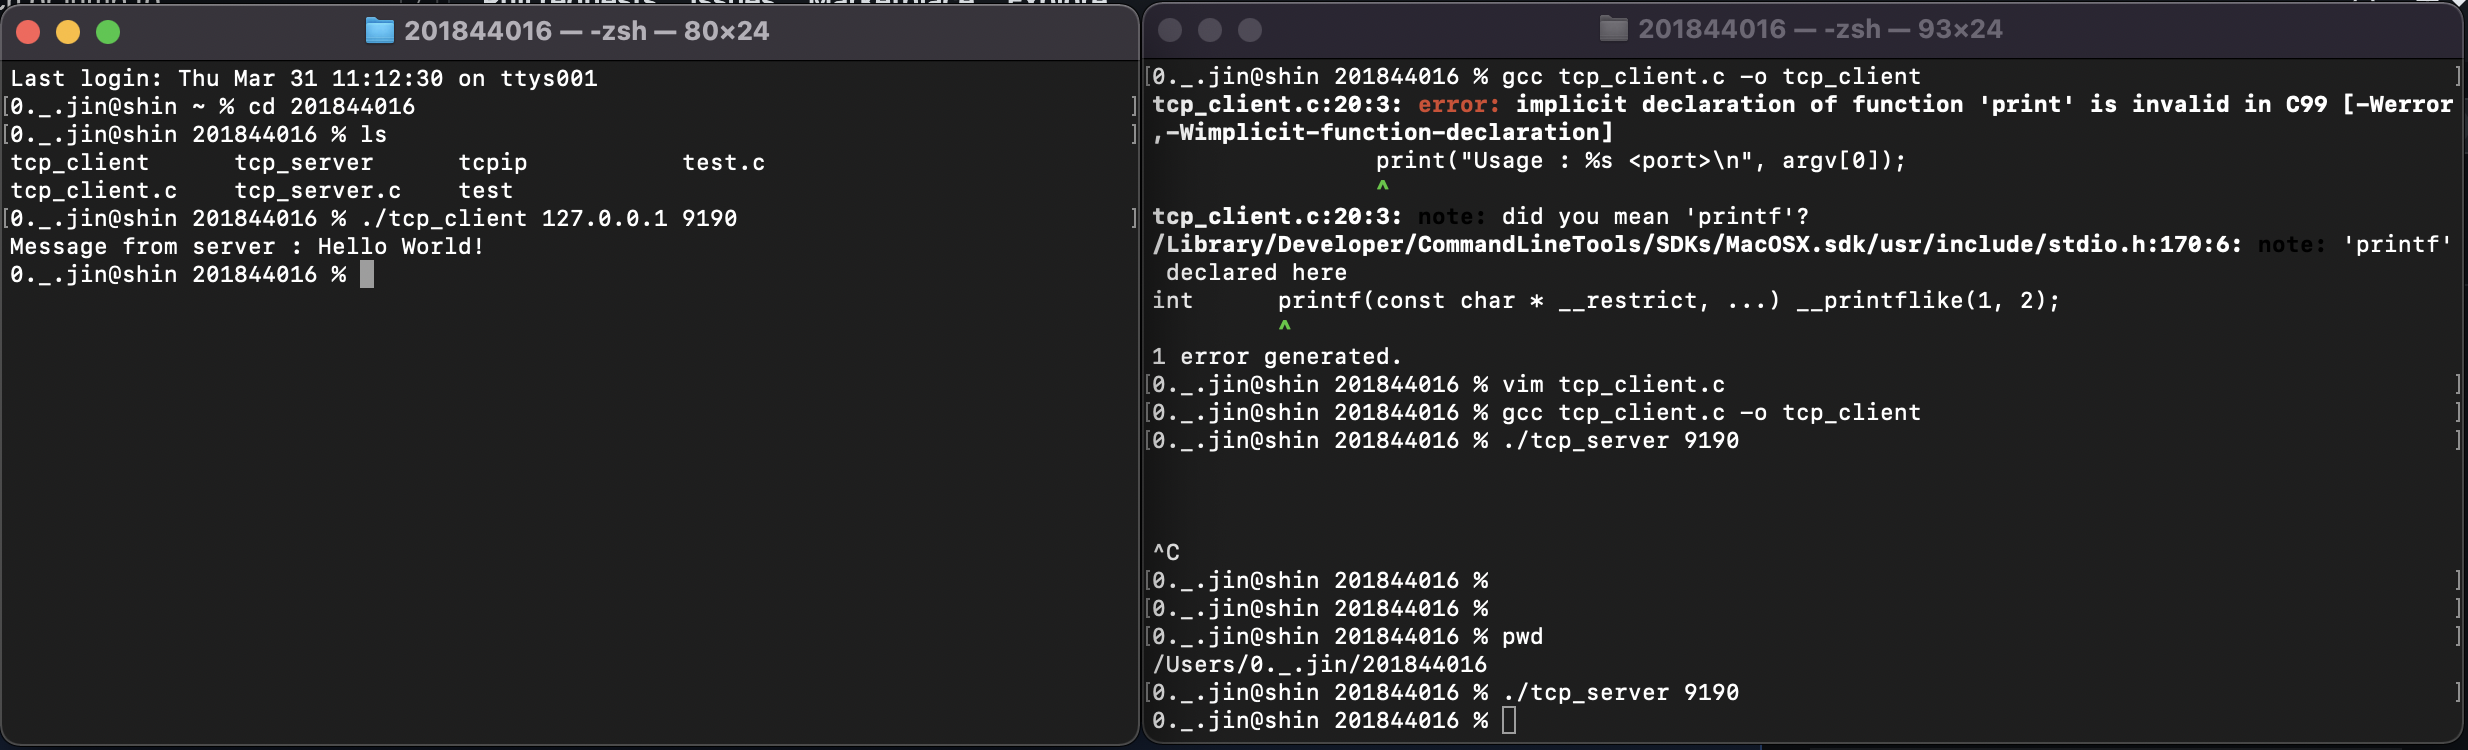
Task: Click the block cursor in left terminal prompt
Action: click(x=367, y=274)
